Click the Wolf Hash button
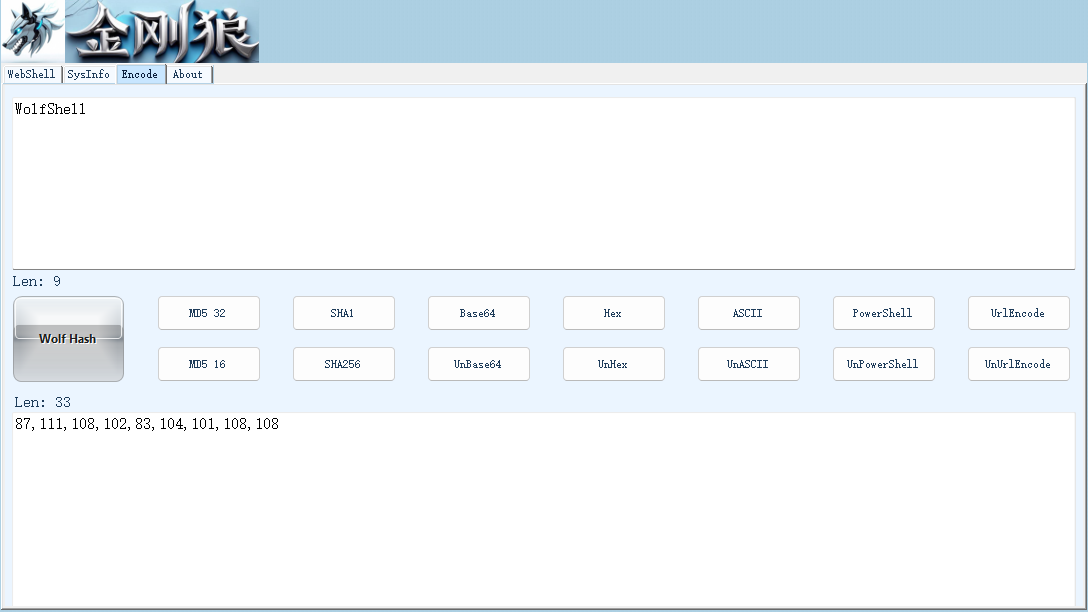The image size is (1088, 612). tap(68, 339)
